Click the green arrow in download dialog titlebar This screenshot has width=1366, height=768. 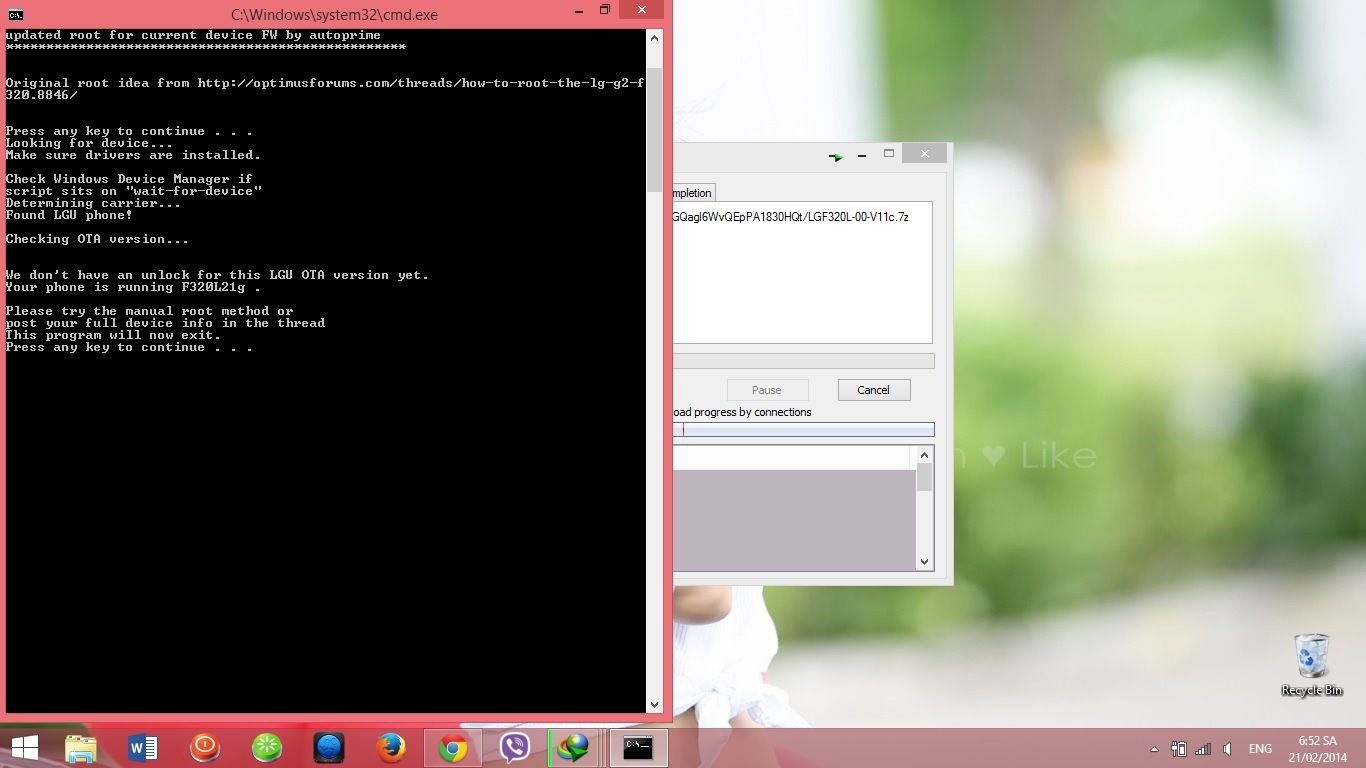click(836, 156)
